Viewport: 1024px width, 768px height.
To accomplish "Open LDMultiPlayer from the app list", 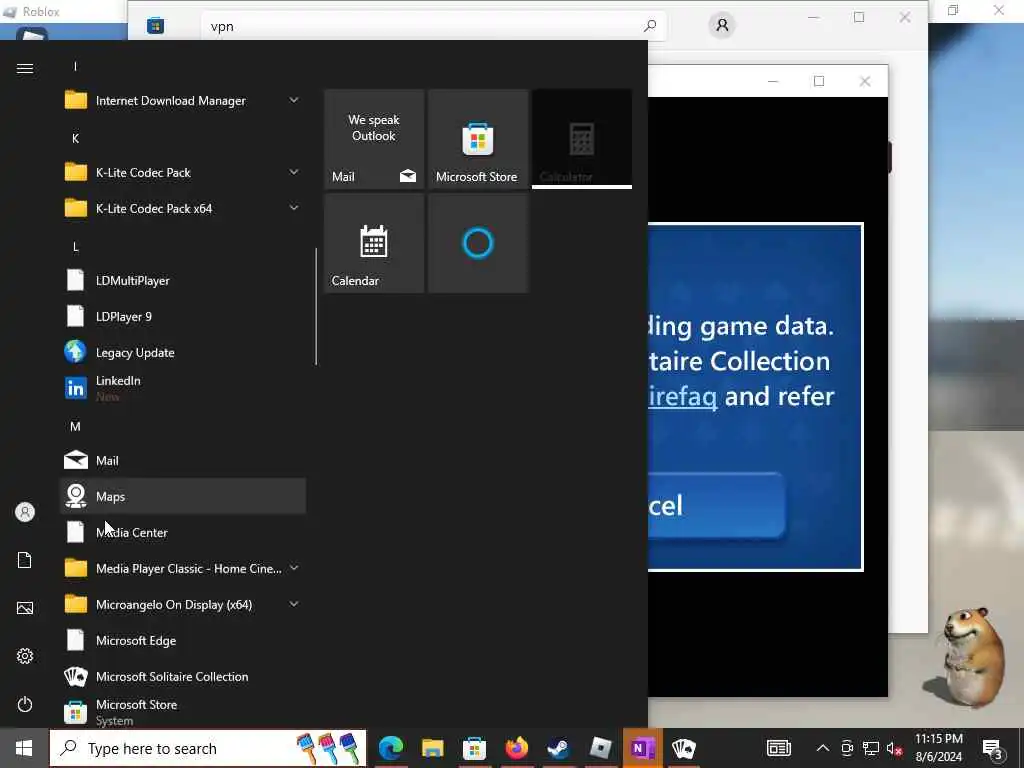I will (183, 280).
